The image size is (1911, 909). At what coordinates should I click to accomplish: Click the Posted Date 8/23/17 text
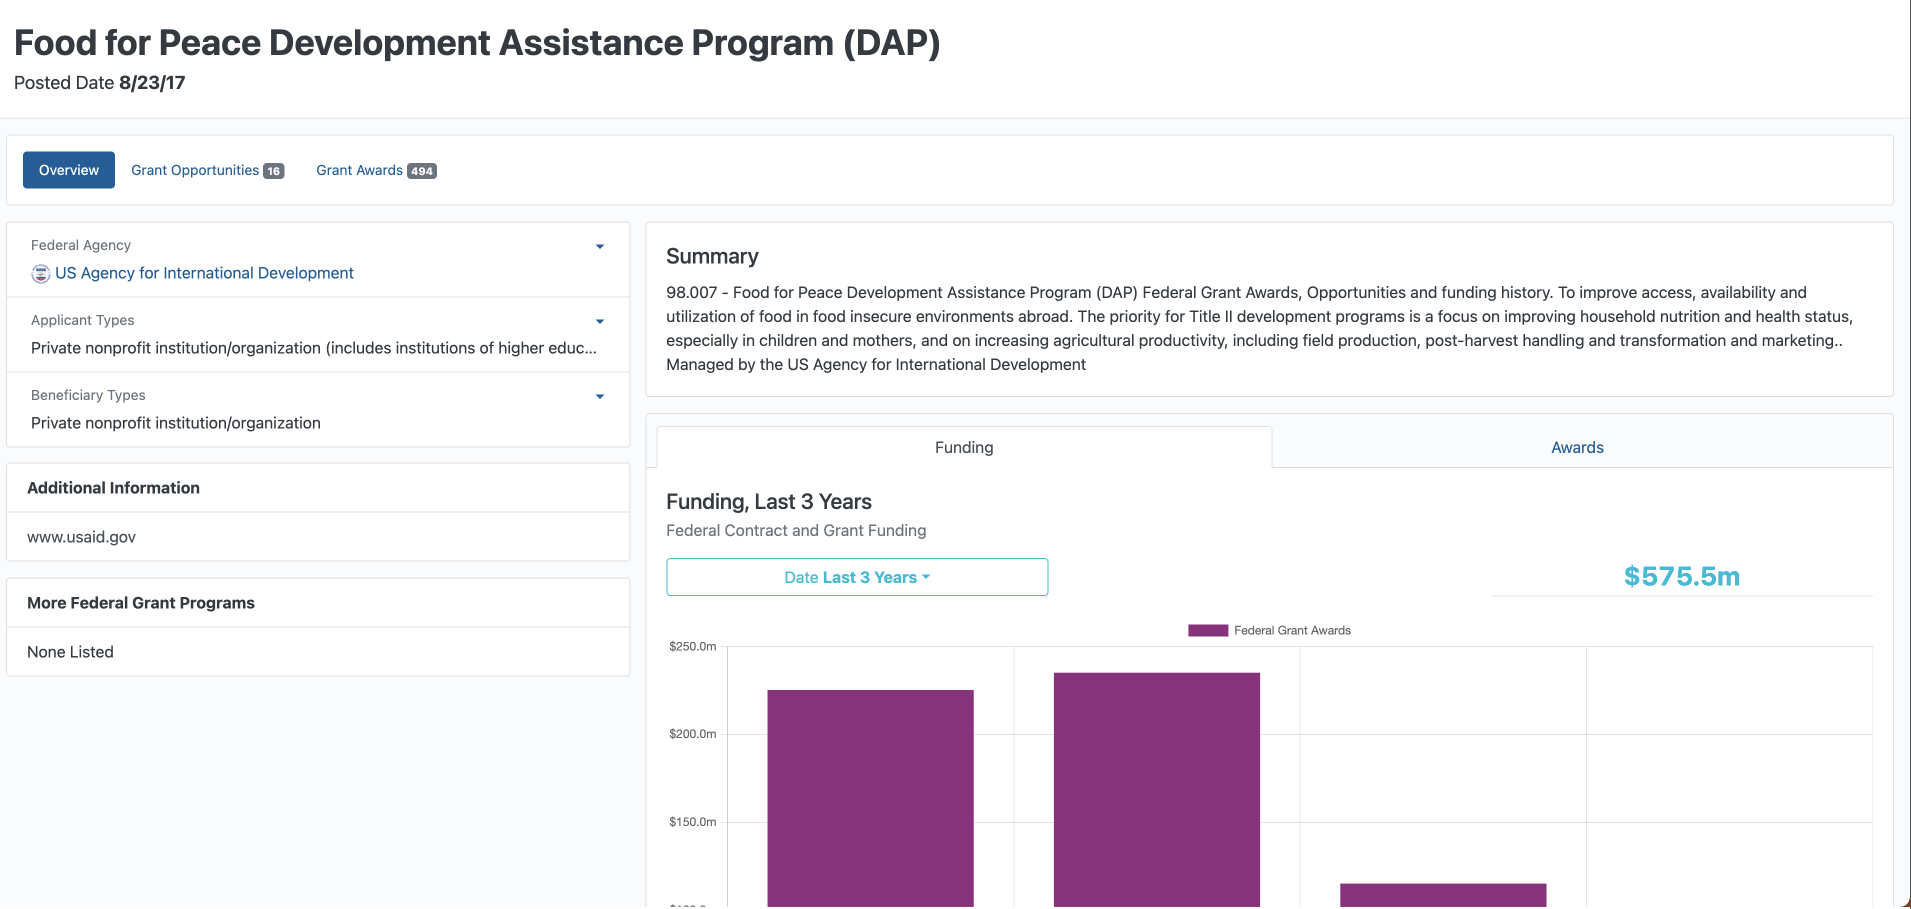pyautogui.click(x=100, y=83)
